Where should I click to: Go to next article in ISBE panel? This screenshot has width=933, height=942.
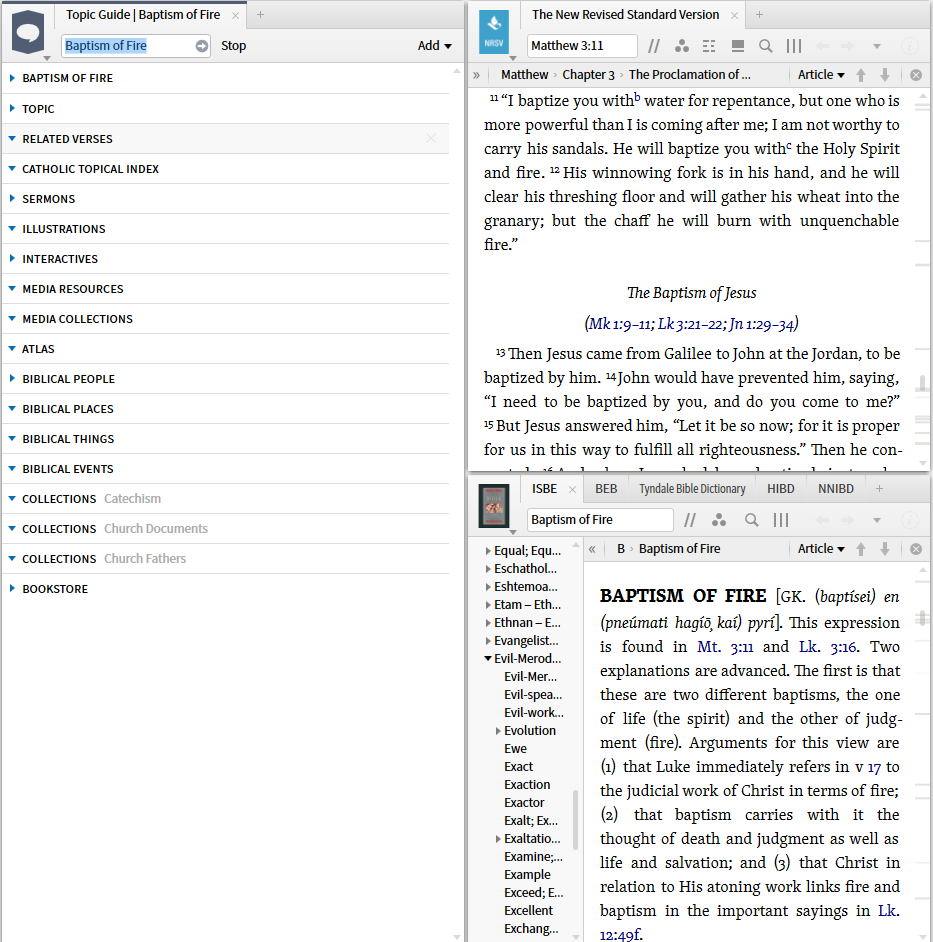(885, 549)
